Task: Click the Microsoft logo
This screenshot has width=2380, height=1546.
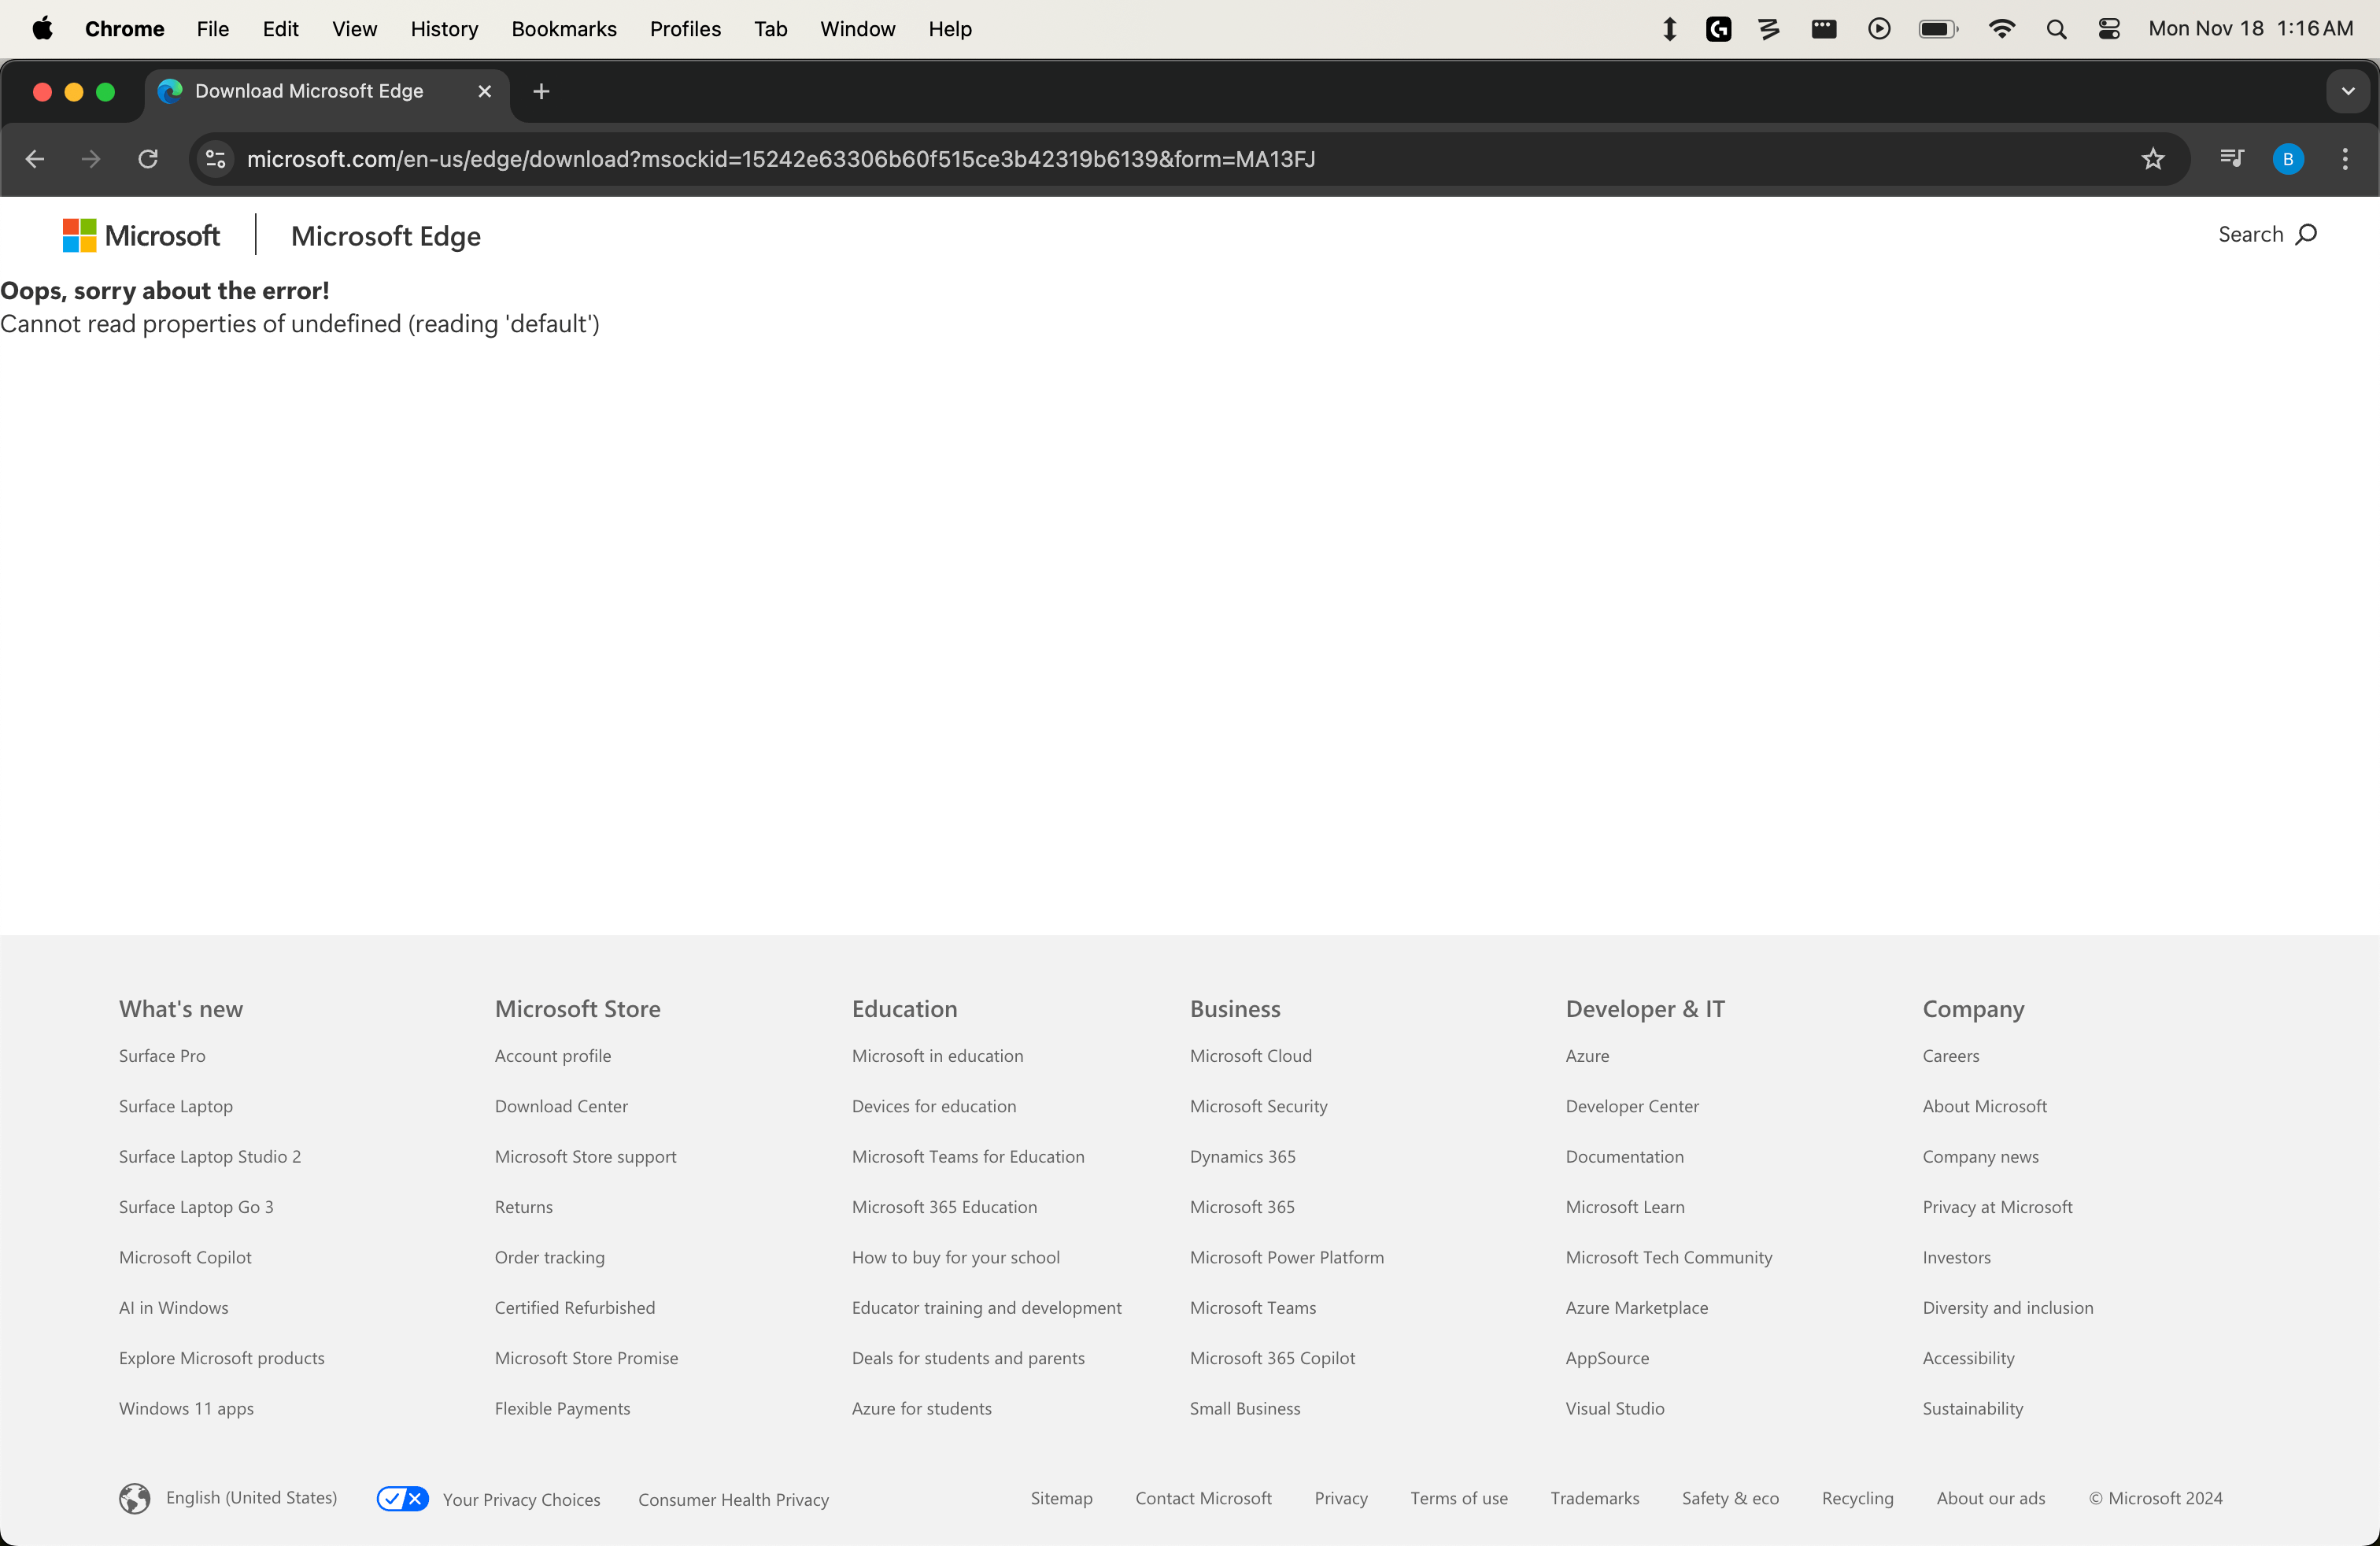Action: (141, 236)
